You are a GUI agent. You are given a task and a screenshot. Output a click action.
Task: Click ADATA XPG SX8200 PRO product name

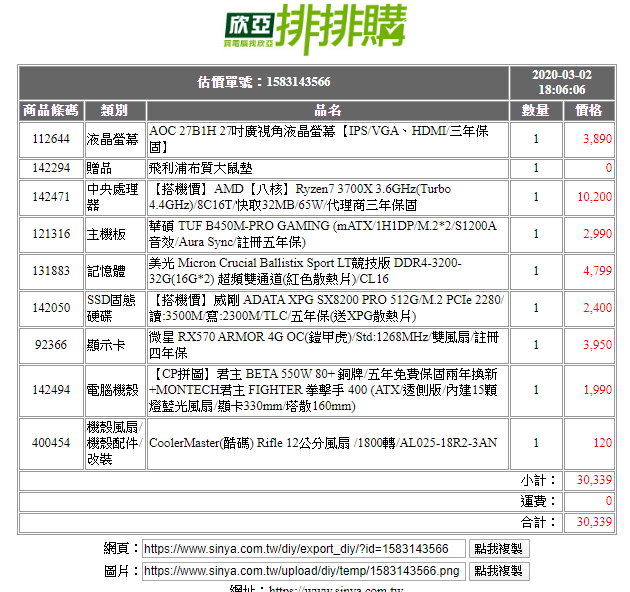326,308
